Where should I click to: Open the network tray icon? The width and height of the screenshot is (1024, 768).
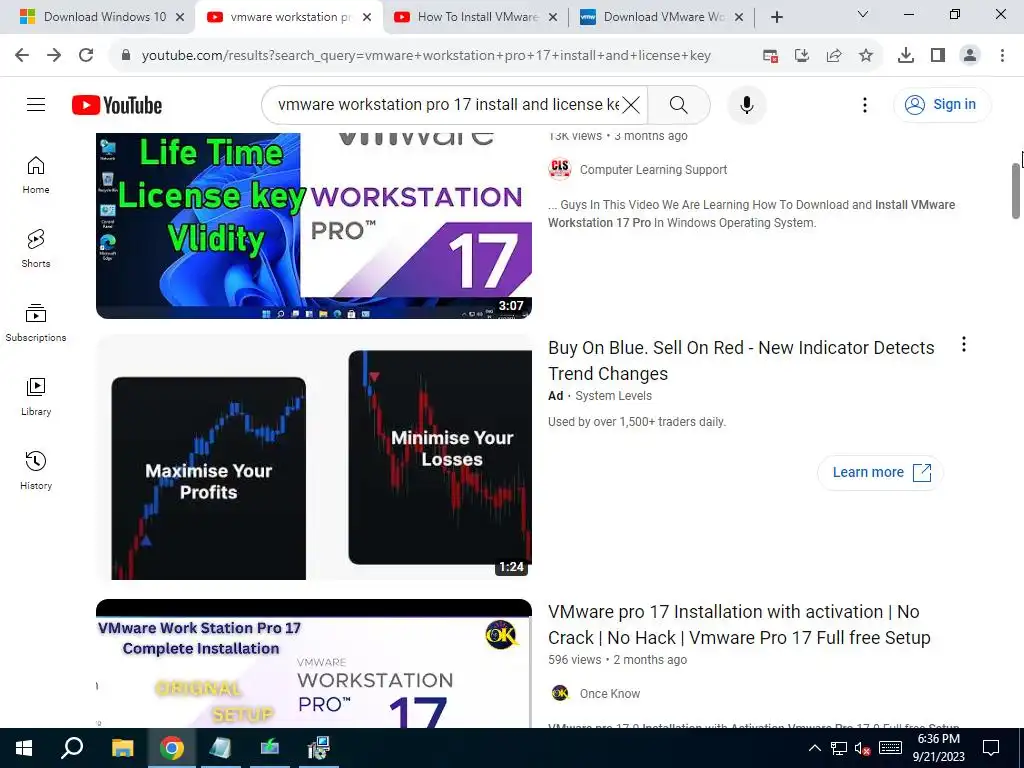click(x=839, y=748)
